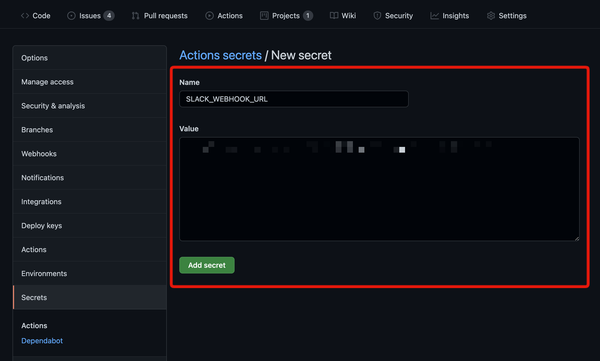Switch to the Pull requests tab
The height and width of the screenshot is (361, 600).
coord(160,16)
